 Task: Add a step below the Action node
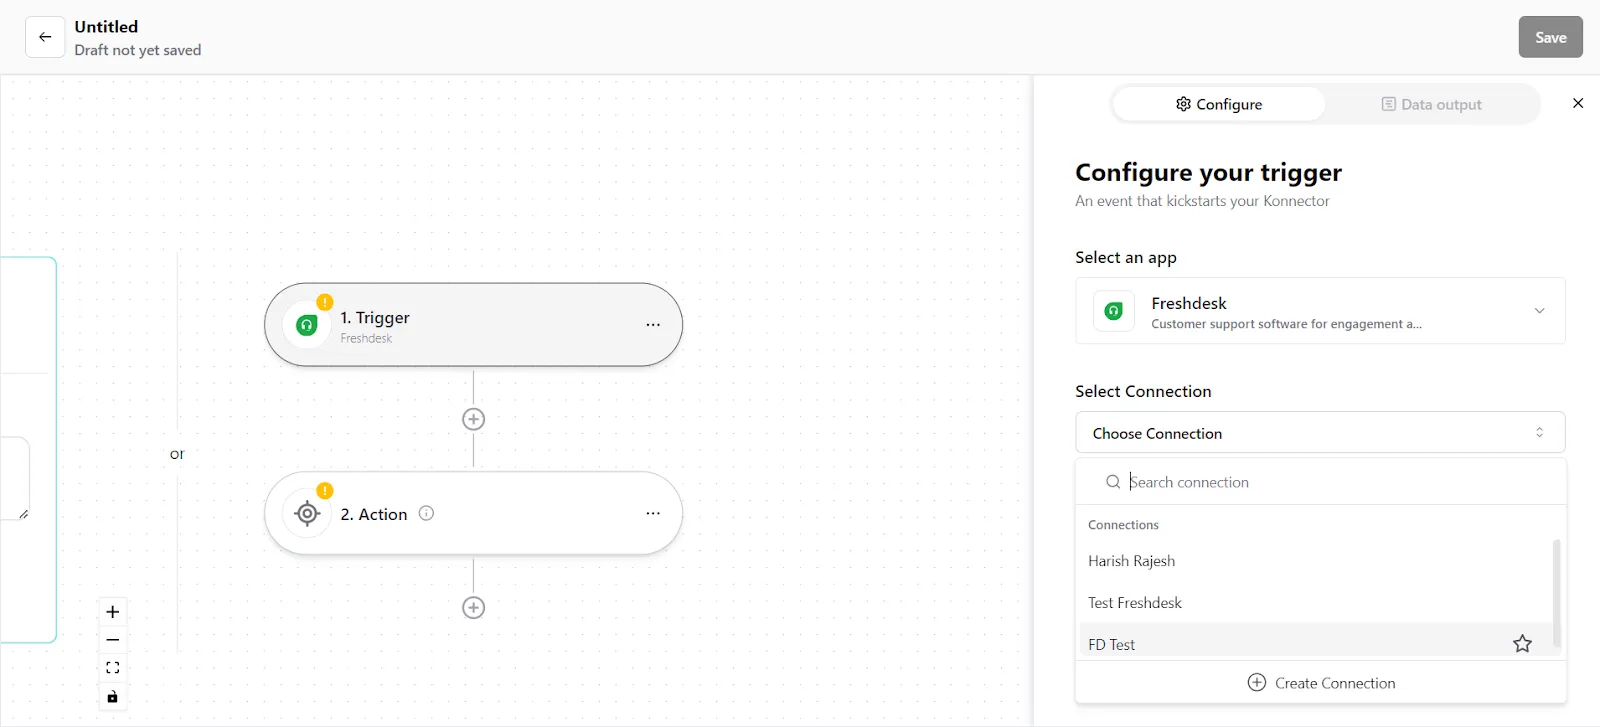(474, 608)
